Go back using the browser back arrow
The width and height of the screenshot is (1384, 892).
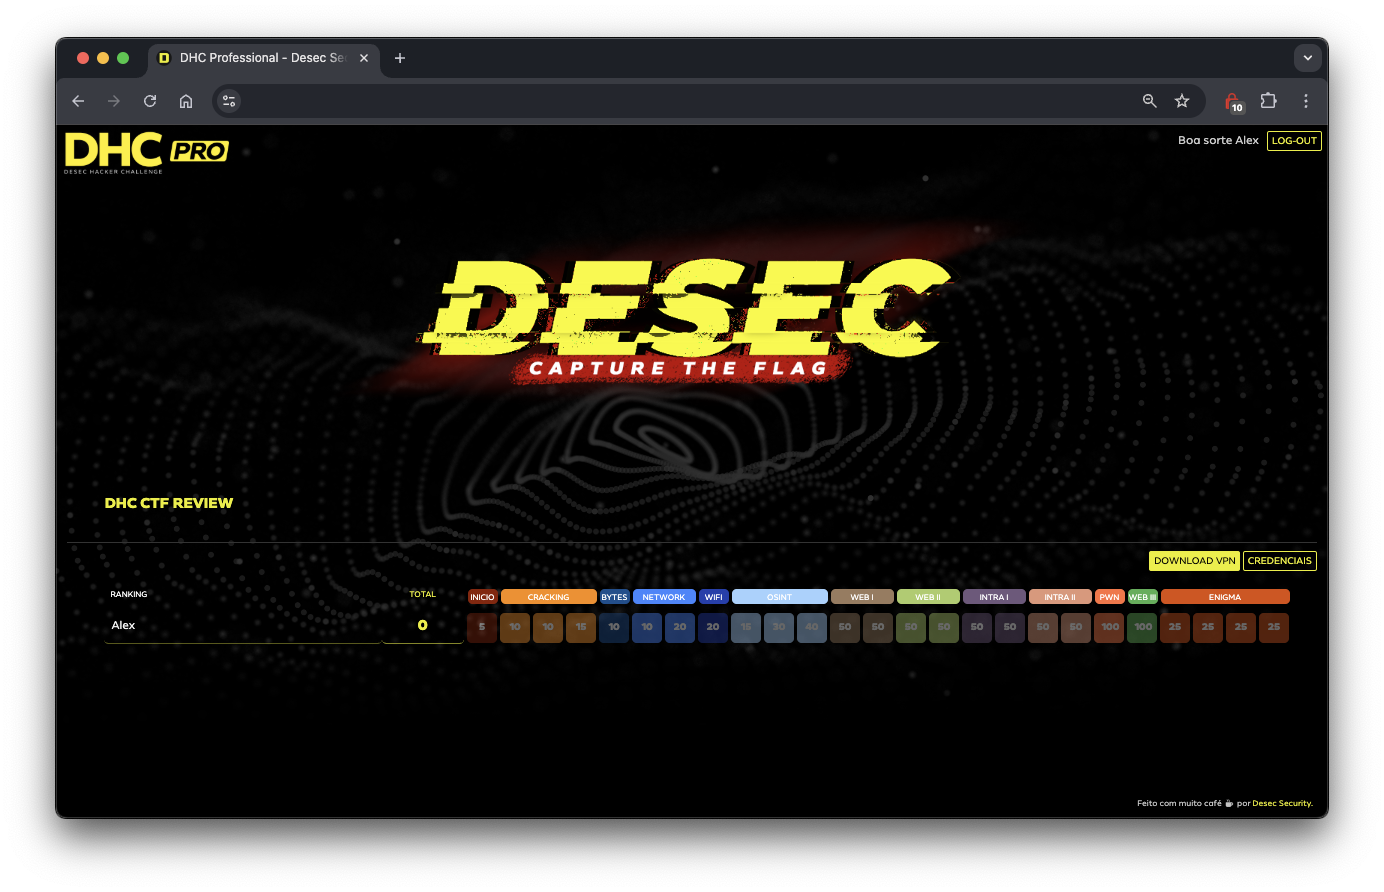(x=78, y=101)
